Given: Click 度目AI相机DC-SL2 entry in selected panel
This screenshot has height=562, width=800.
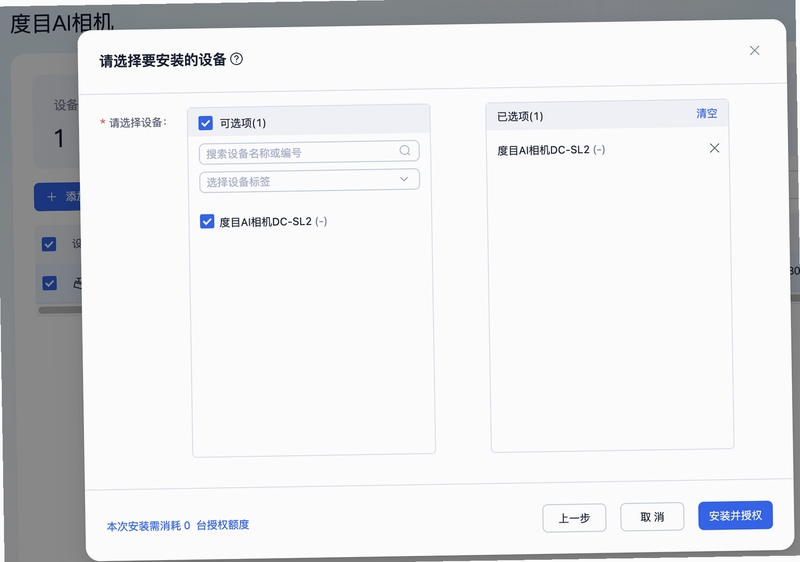Looking at the screenshot, I should tap(551, 150).
